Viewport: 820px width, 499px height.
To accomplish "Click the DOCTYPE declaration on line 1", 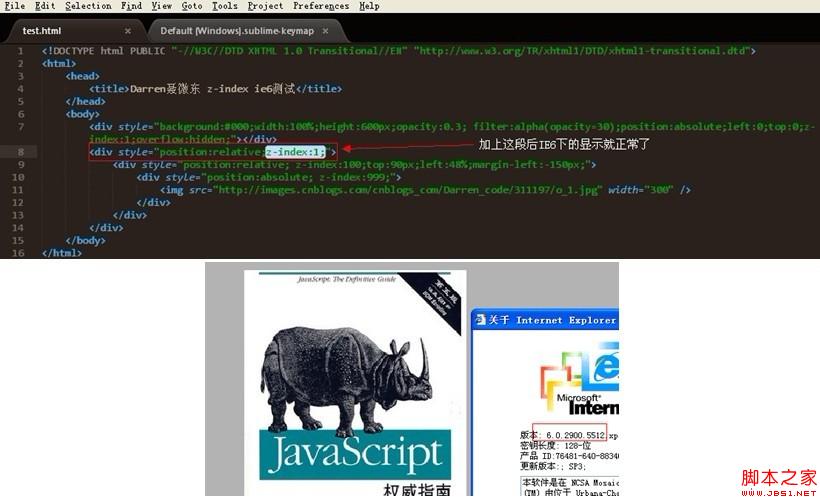I will point(398,51).
